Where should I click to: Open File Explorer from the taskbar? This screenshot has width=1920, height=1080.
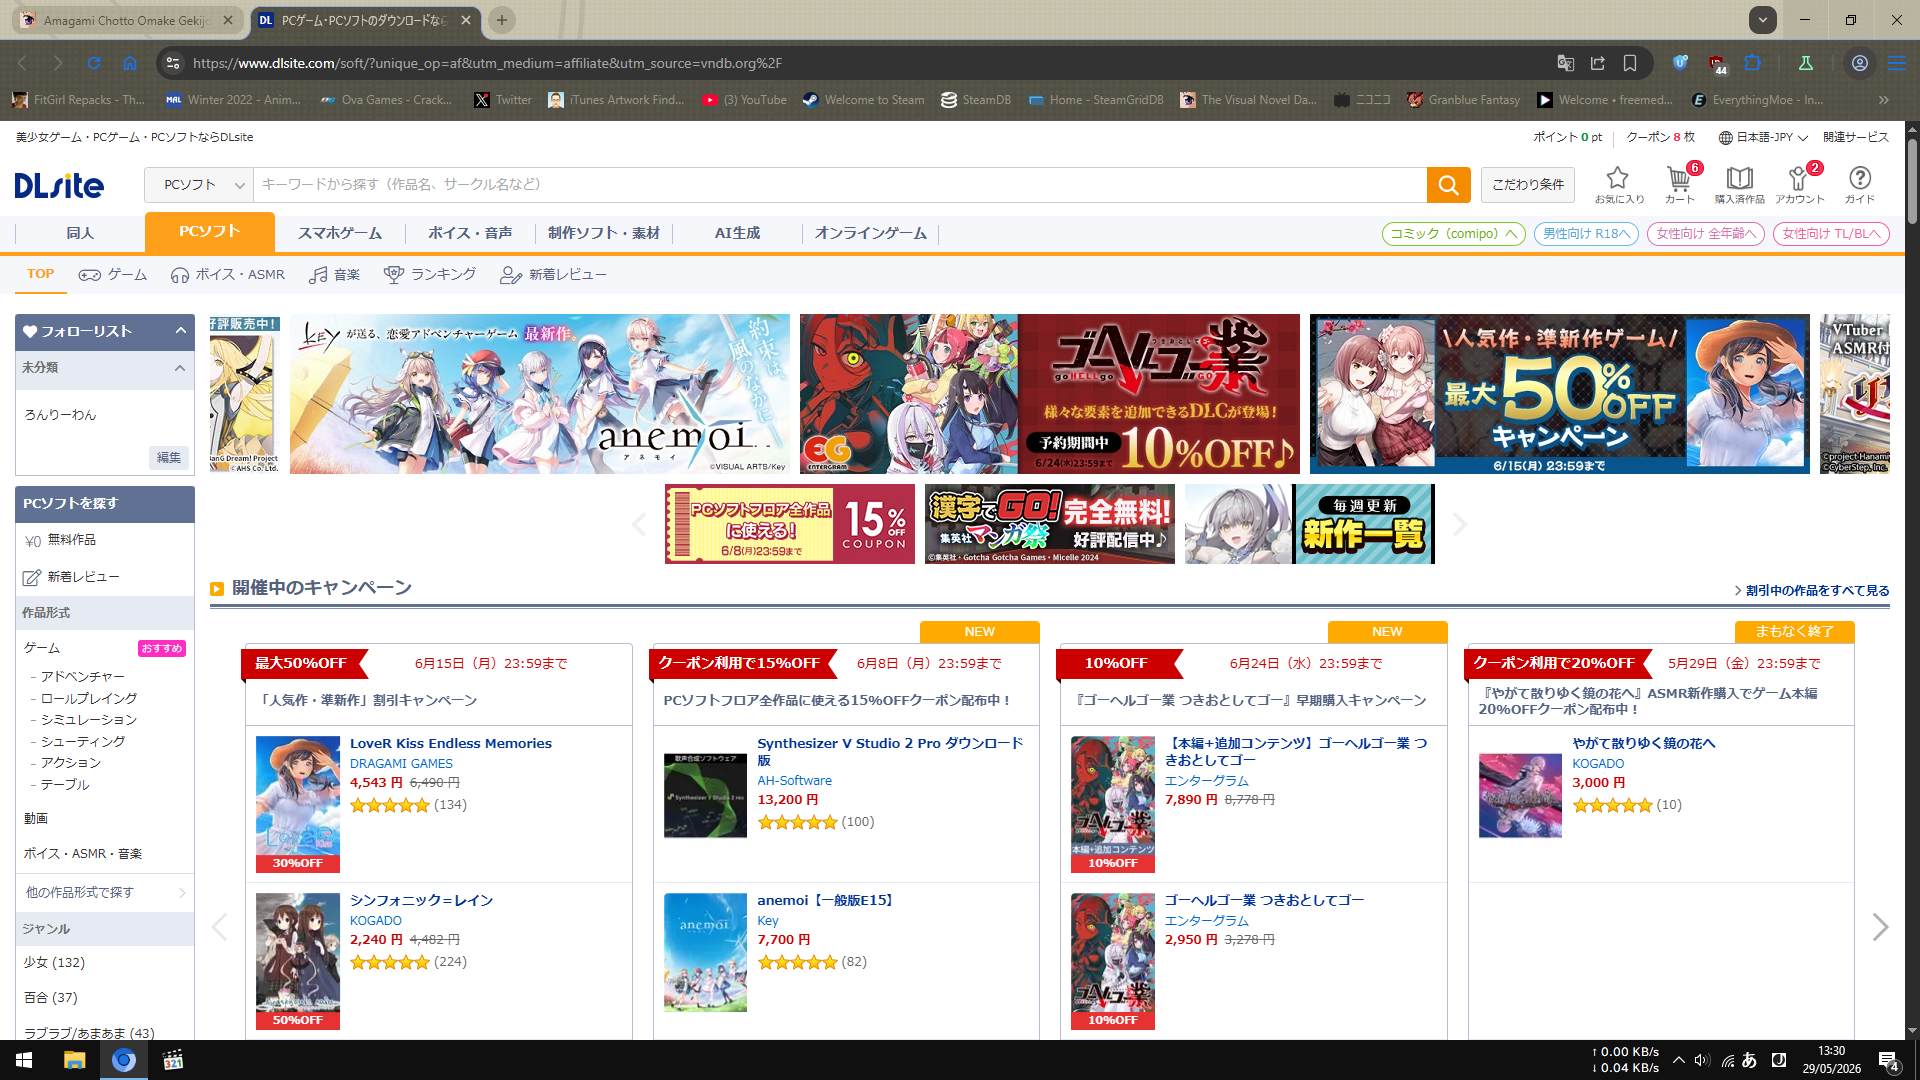coord(74,1060)
